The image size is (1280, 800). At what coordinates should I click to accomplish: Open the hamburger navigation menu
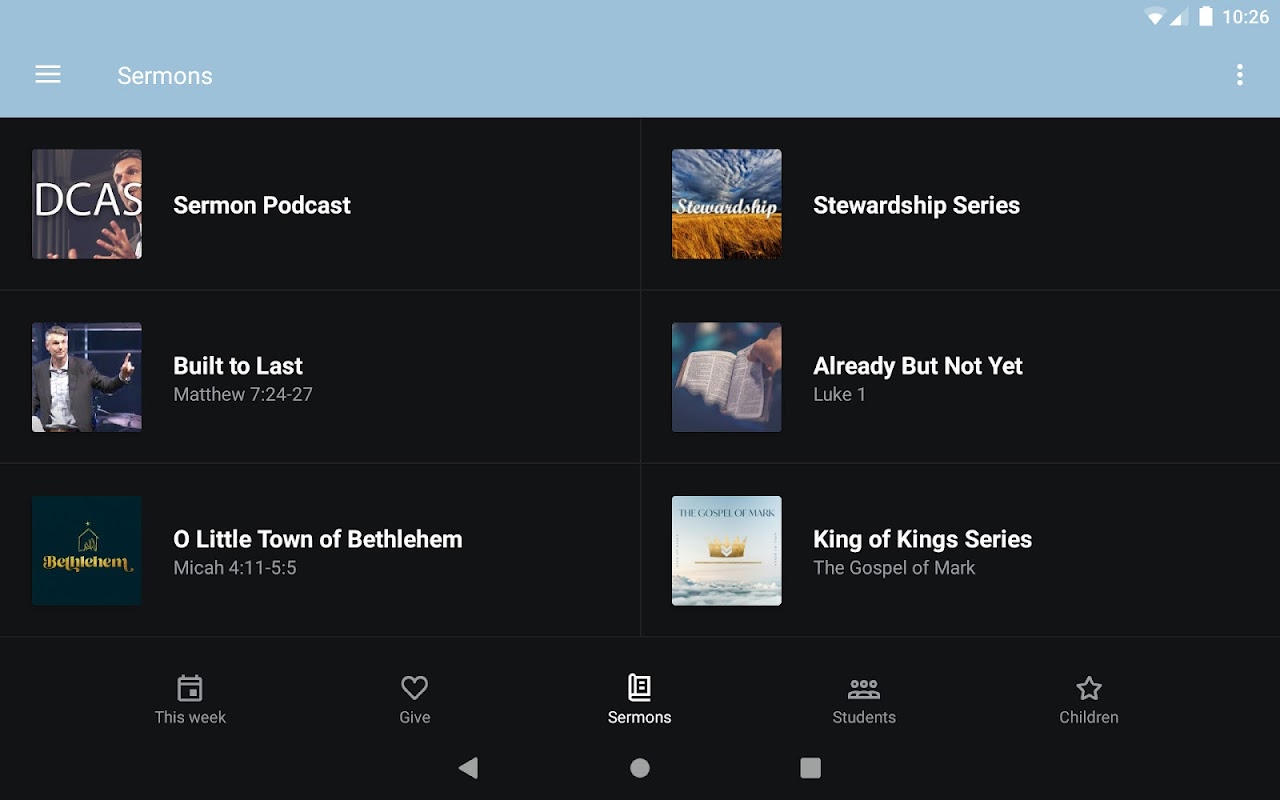pos(48,75)
